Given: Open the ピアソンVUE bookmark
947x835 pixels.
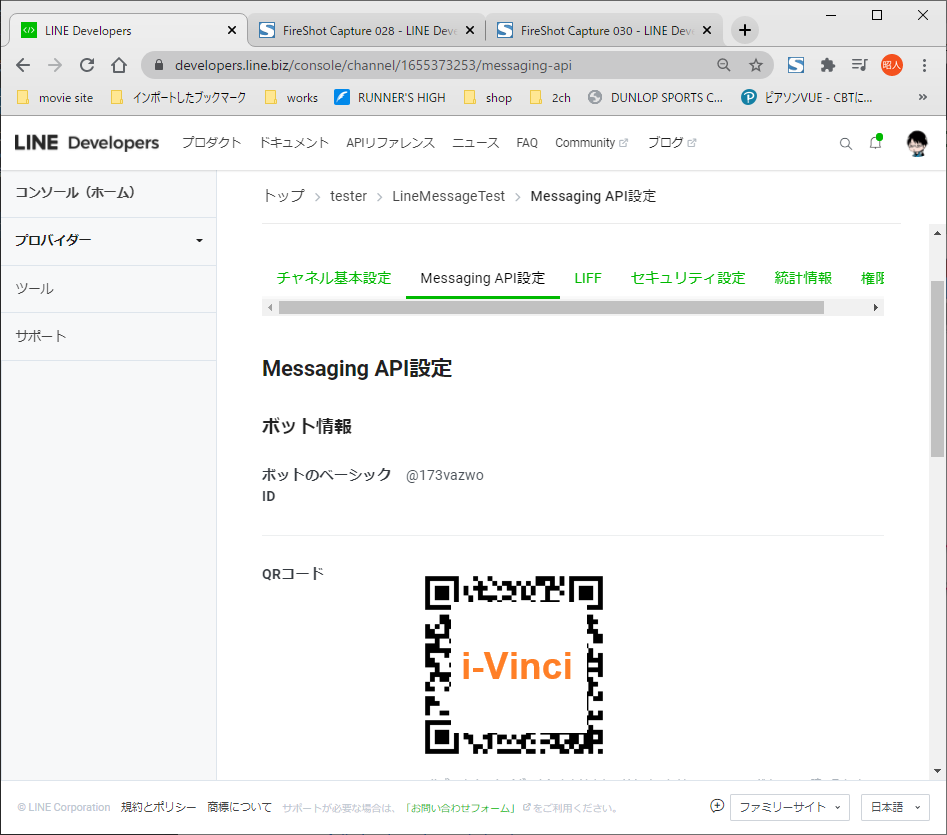Looking at the screenshot, I should click(x=807, y=97).
